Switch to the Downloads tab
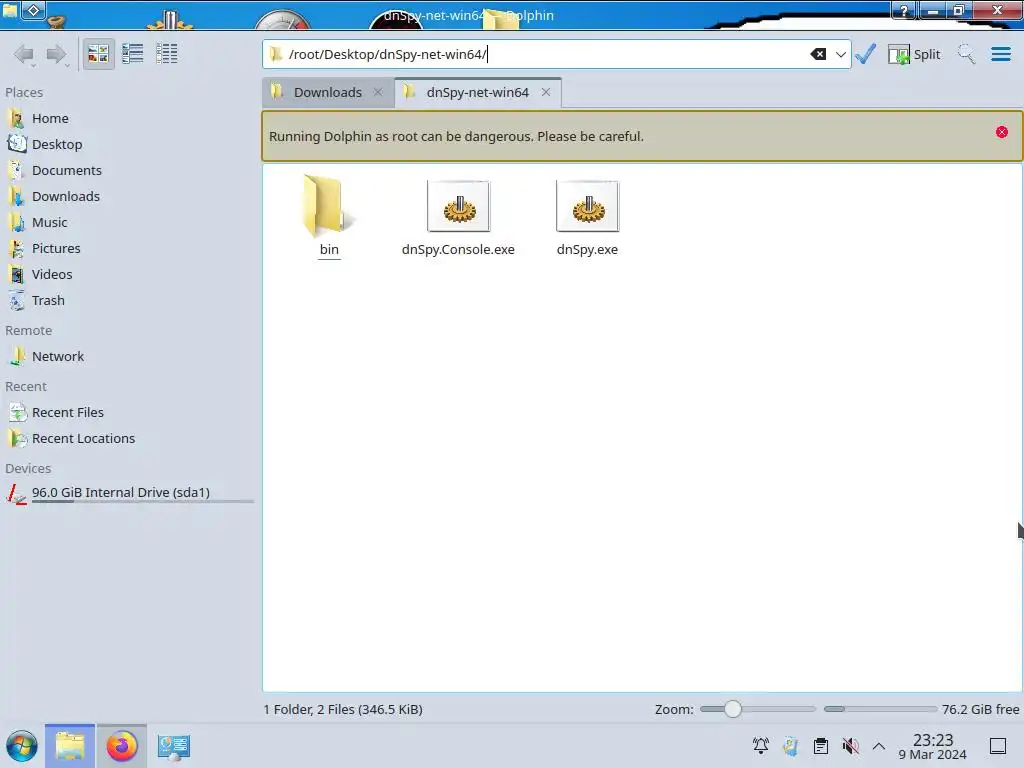Viewport: 1024px width, 768px height. coord(327,93)
